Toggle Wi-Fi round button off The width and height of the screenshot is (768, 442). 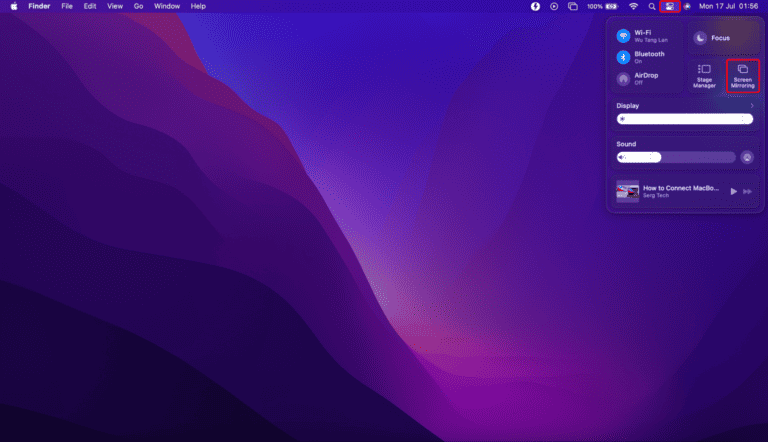click(x=623, y=34)
